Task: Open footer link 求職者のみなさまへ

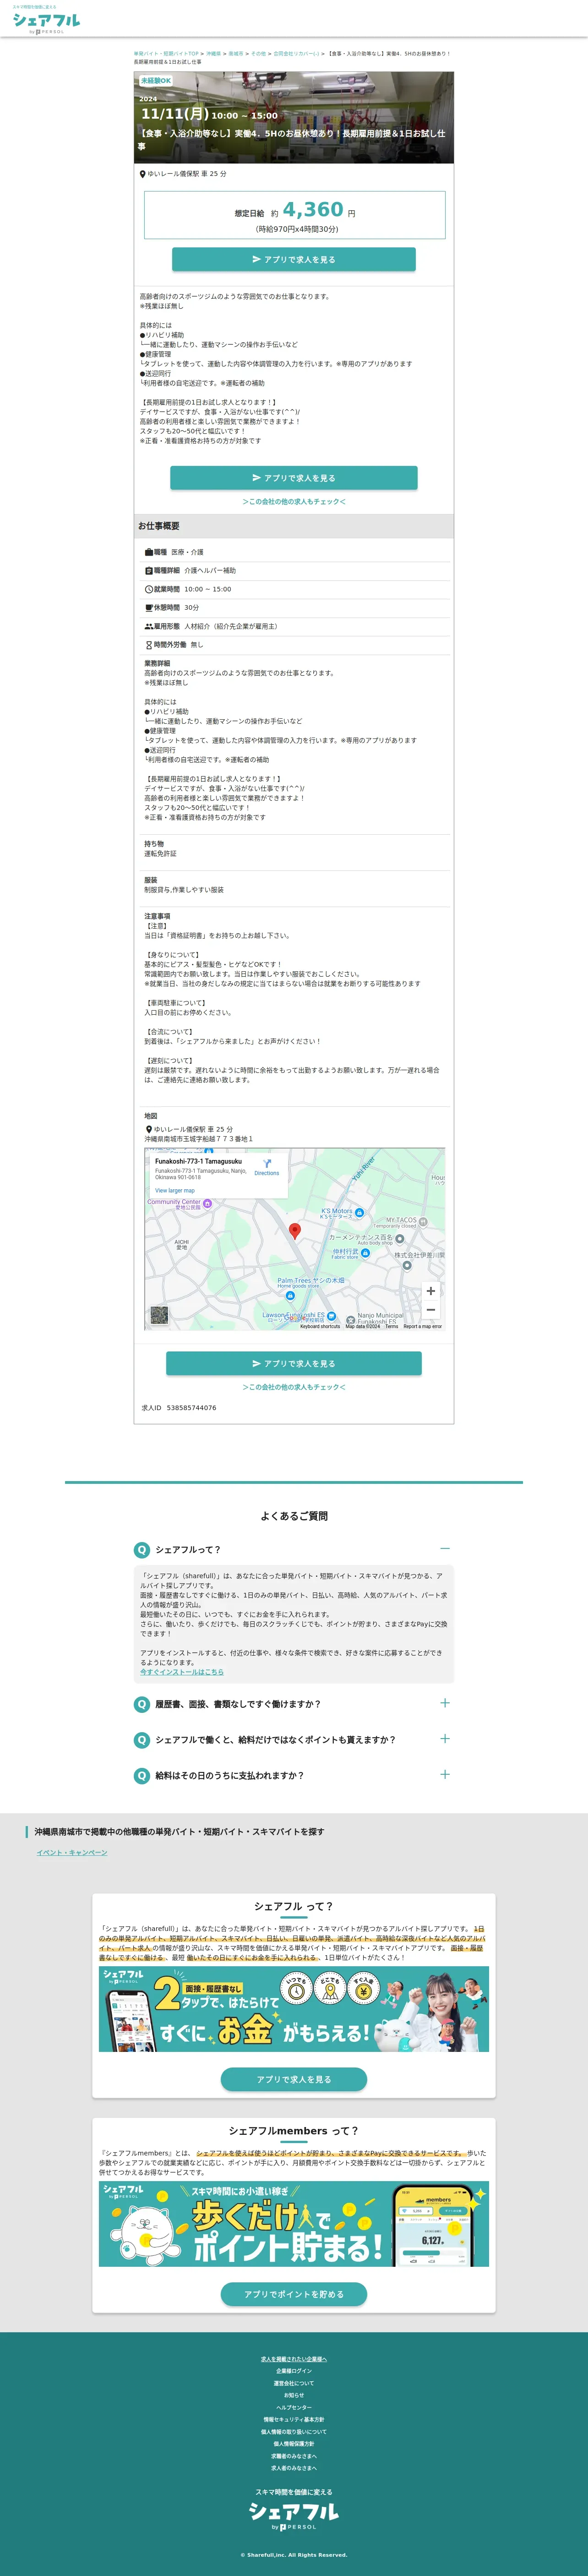Action: [x=294, y=2456]
